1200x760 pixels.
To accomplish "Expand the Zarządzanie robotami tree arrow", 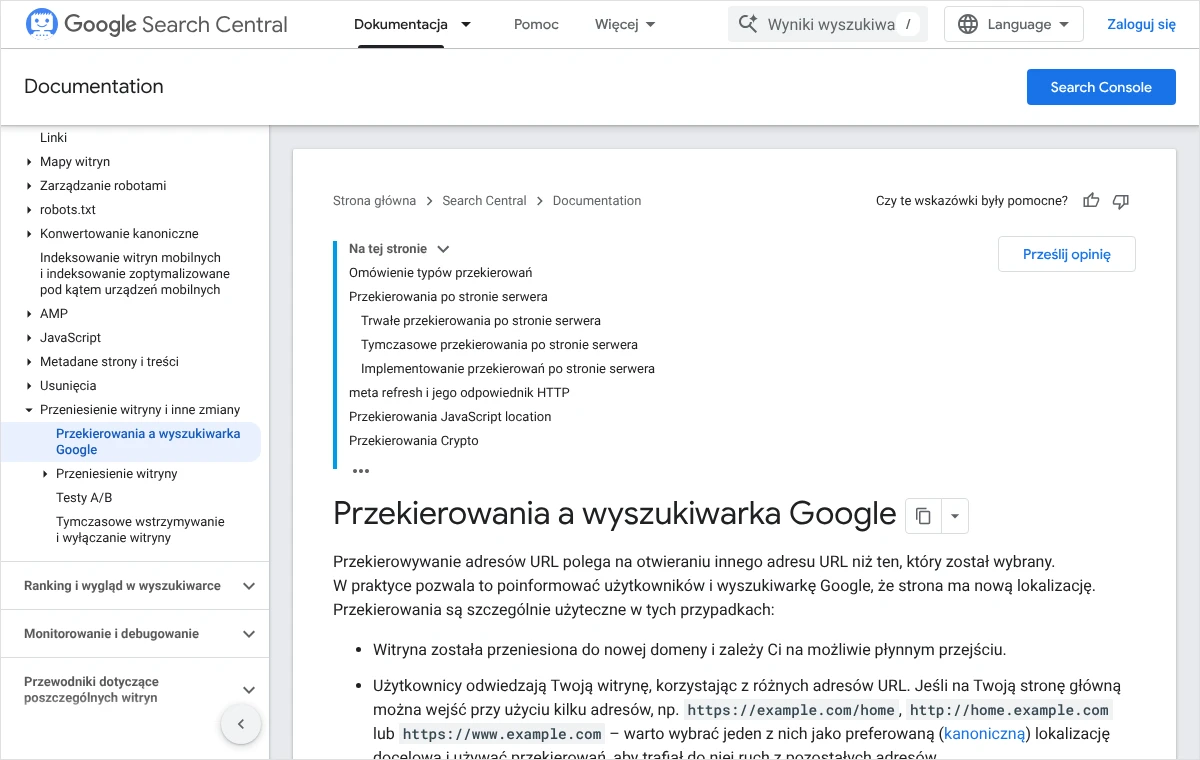I will click(29, 186).
